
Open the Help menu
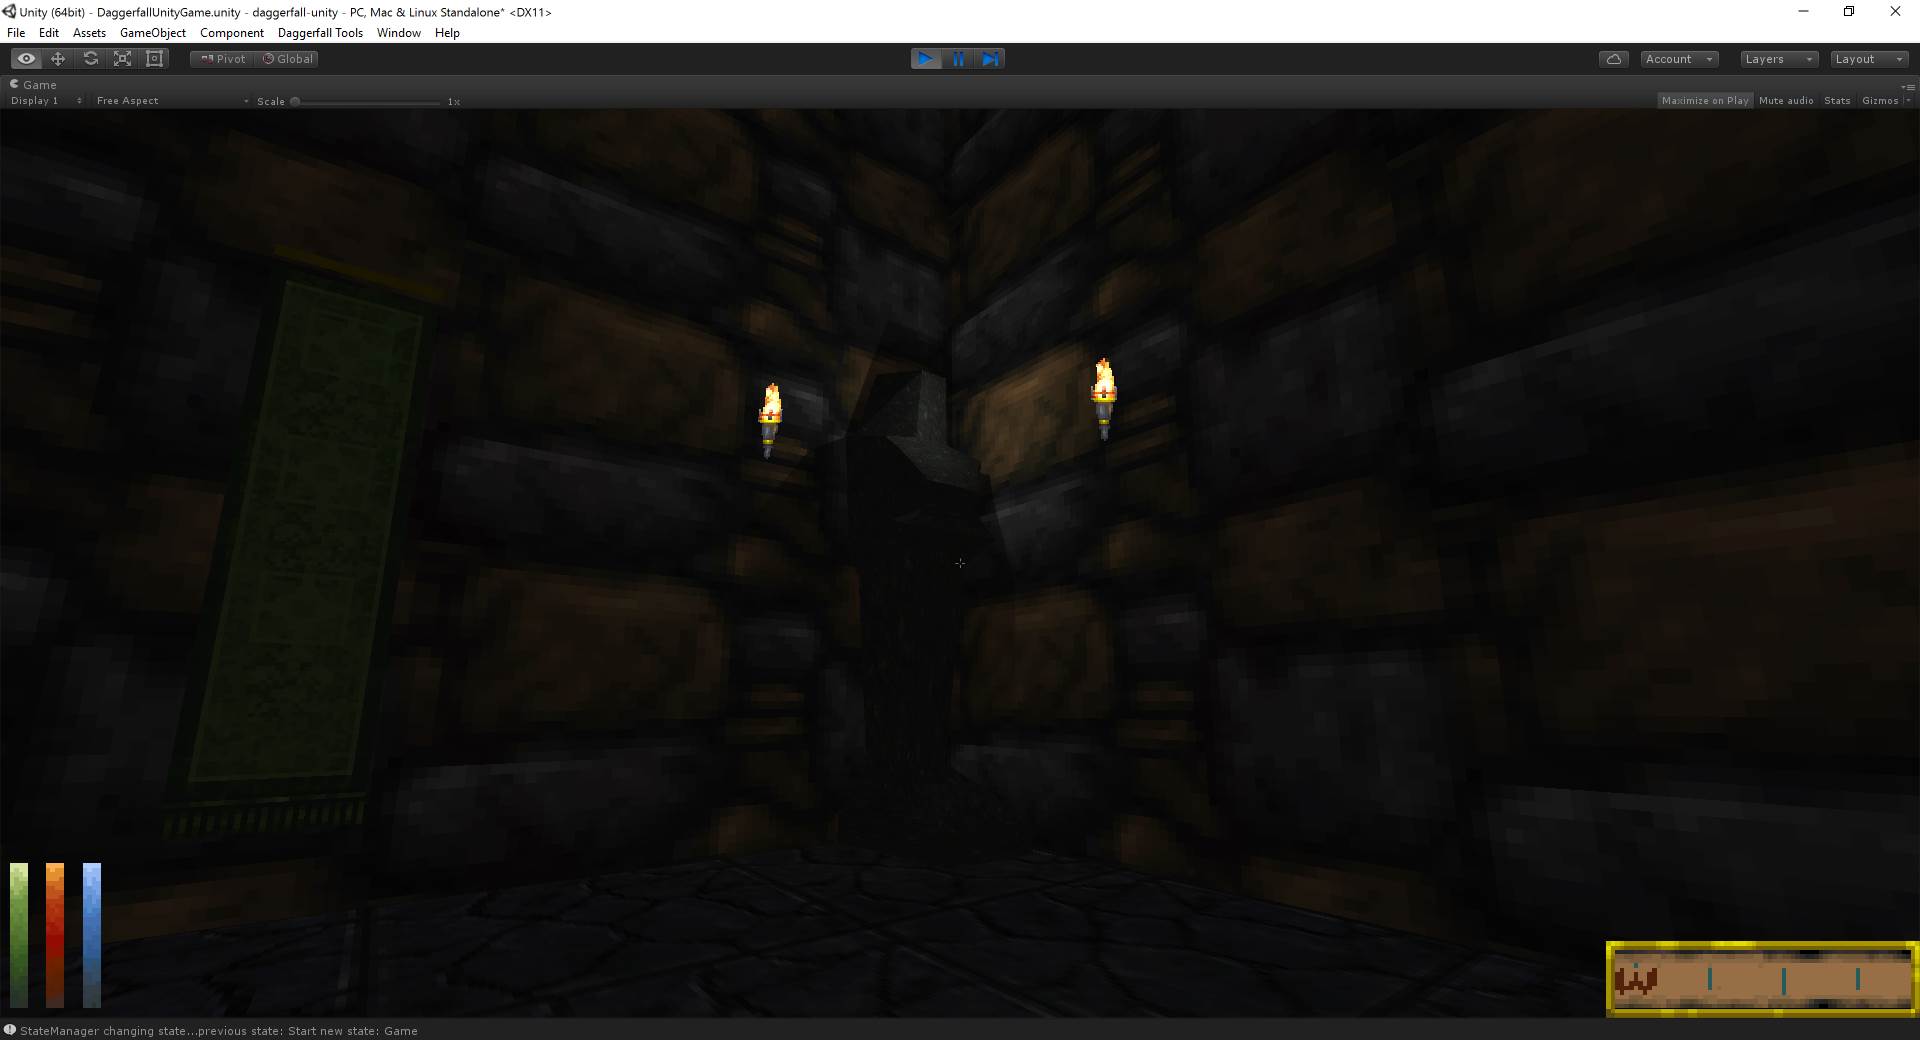coord(447,33)
